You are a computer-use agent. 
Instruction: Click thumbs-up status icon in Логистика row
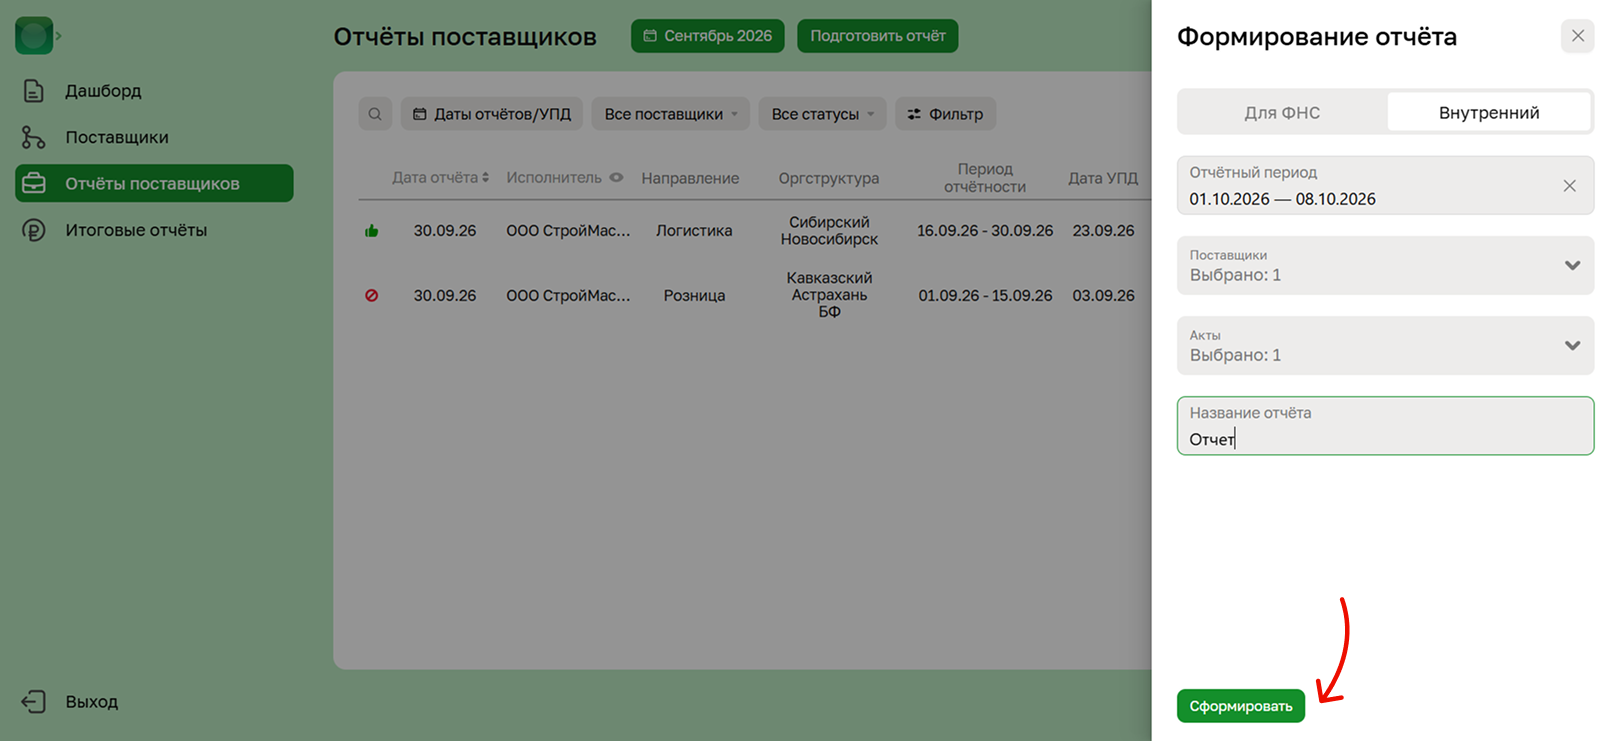[372, 231]
